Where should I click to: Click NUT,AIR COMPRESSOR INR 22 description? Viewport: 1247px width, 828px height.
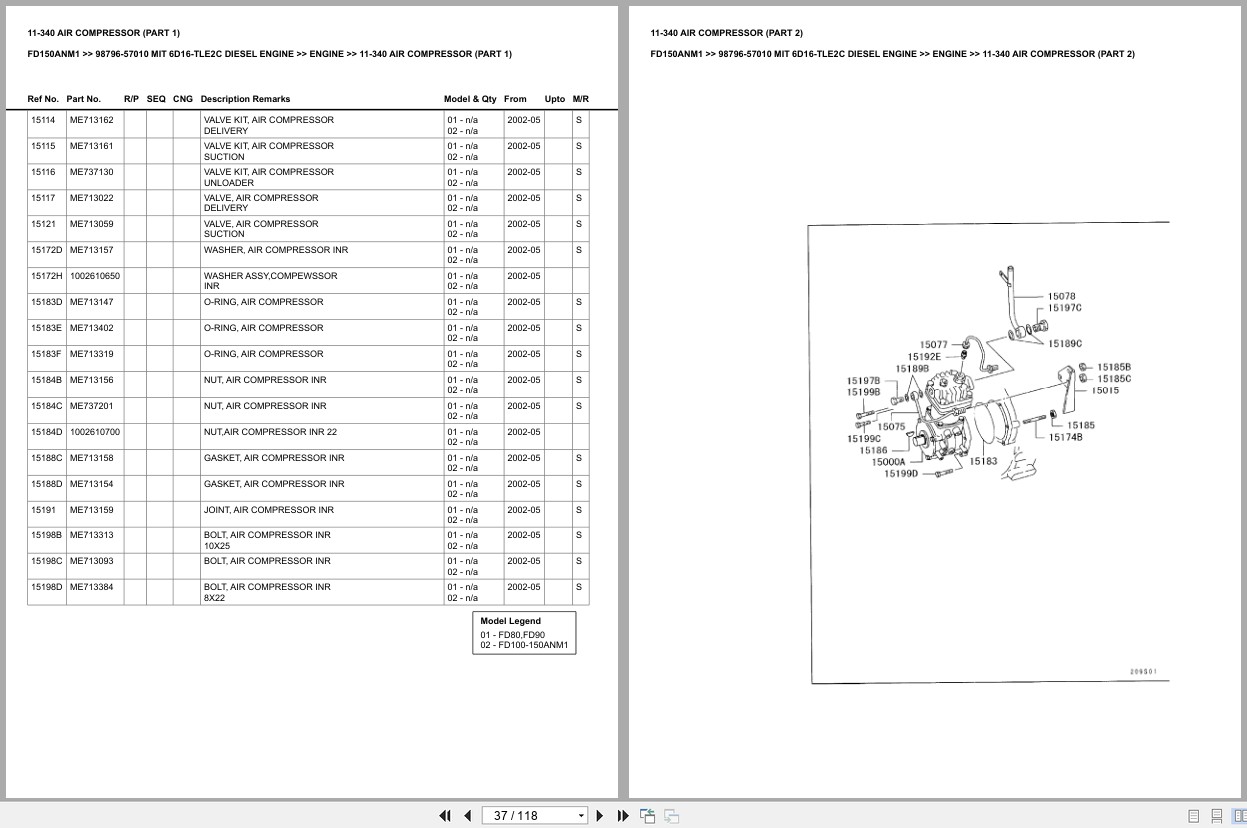tap(271, 432)
